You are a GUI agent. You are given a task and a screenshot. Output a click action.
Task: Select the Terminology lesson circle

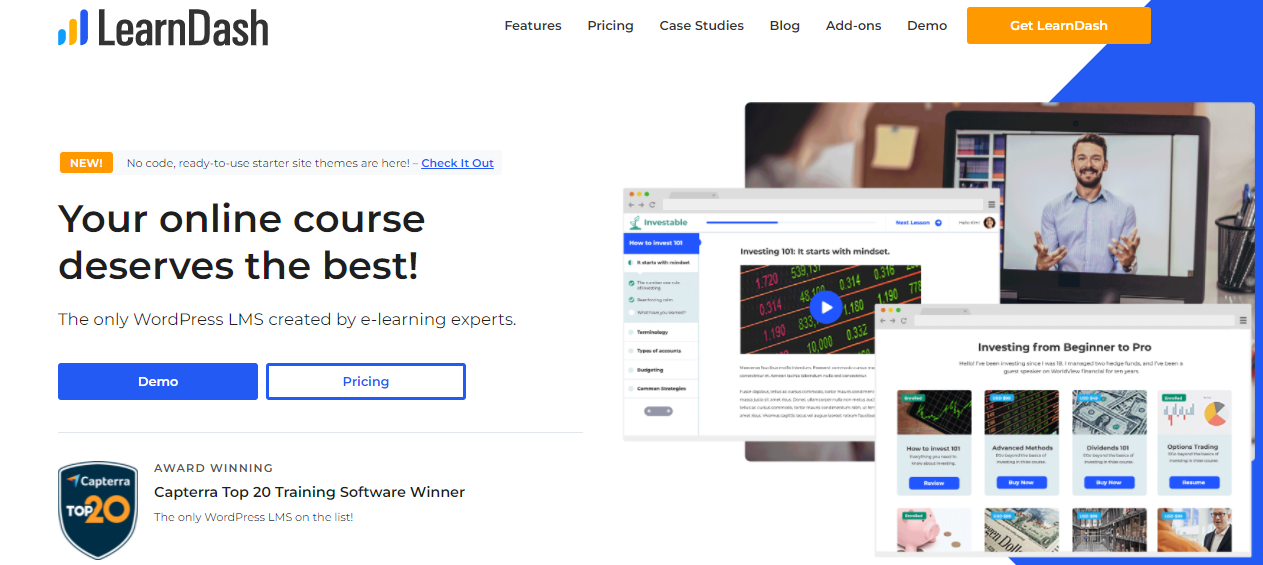tap(630, 332)
